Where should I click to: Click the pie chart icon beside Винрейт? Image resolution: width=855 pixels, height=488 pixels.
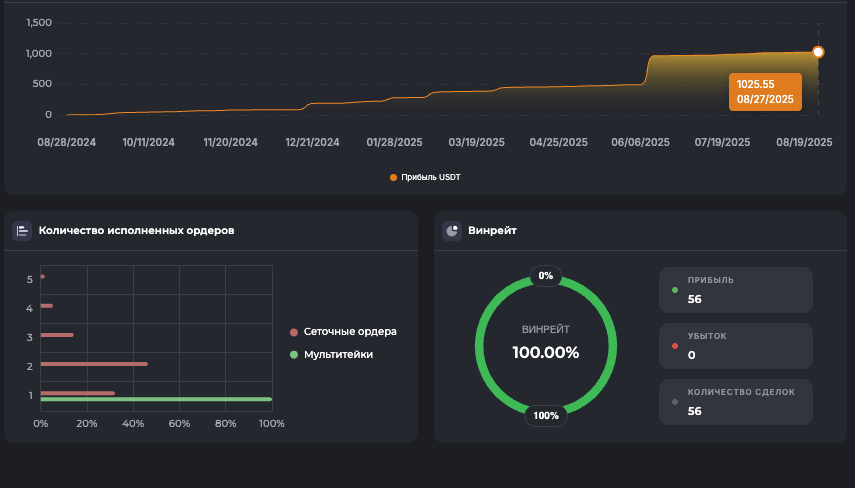(x=451, y=231)
